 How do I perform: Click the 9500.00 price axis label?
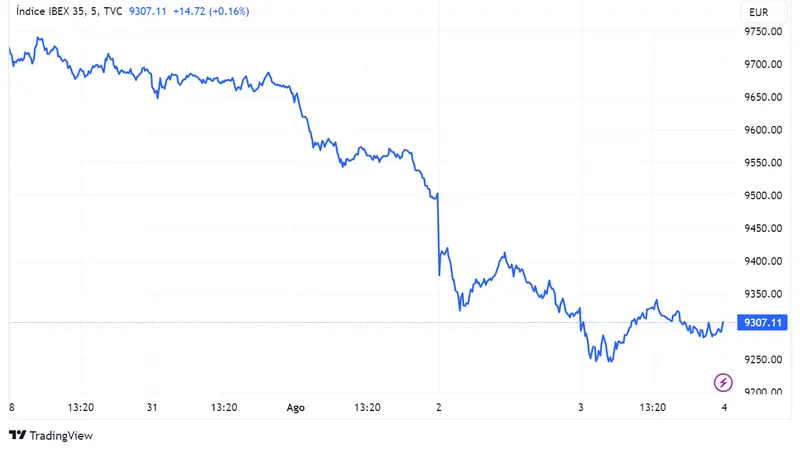click(x=763, y=196)
